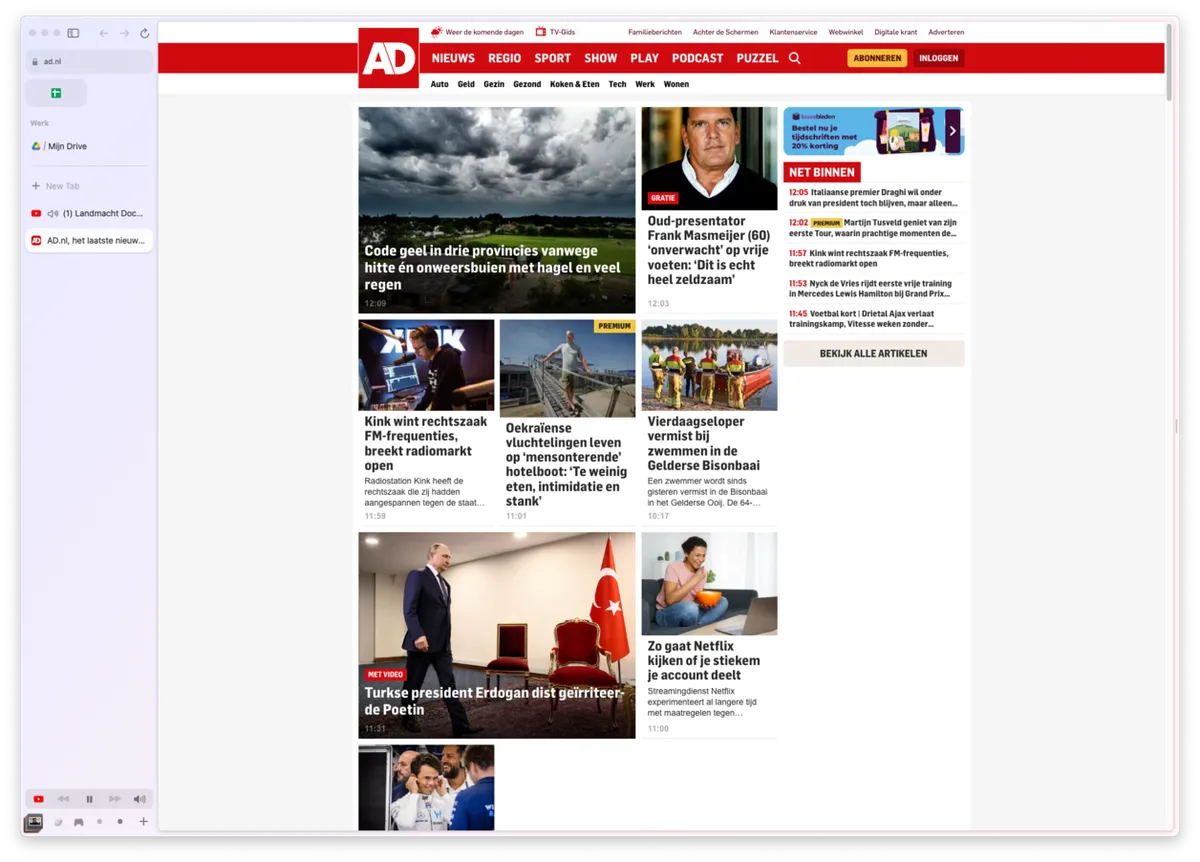The width and height of the screenshot is (1200, 862).
Task: Open the Voetbal kort Ajax headline
Action: click(874, 319)
